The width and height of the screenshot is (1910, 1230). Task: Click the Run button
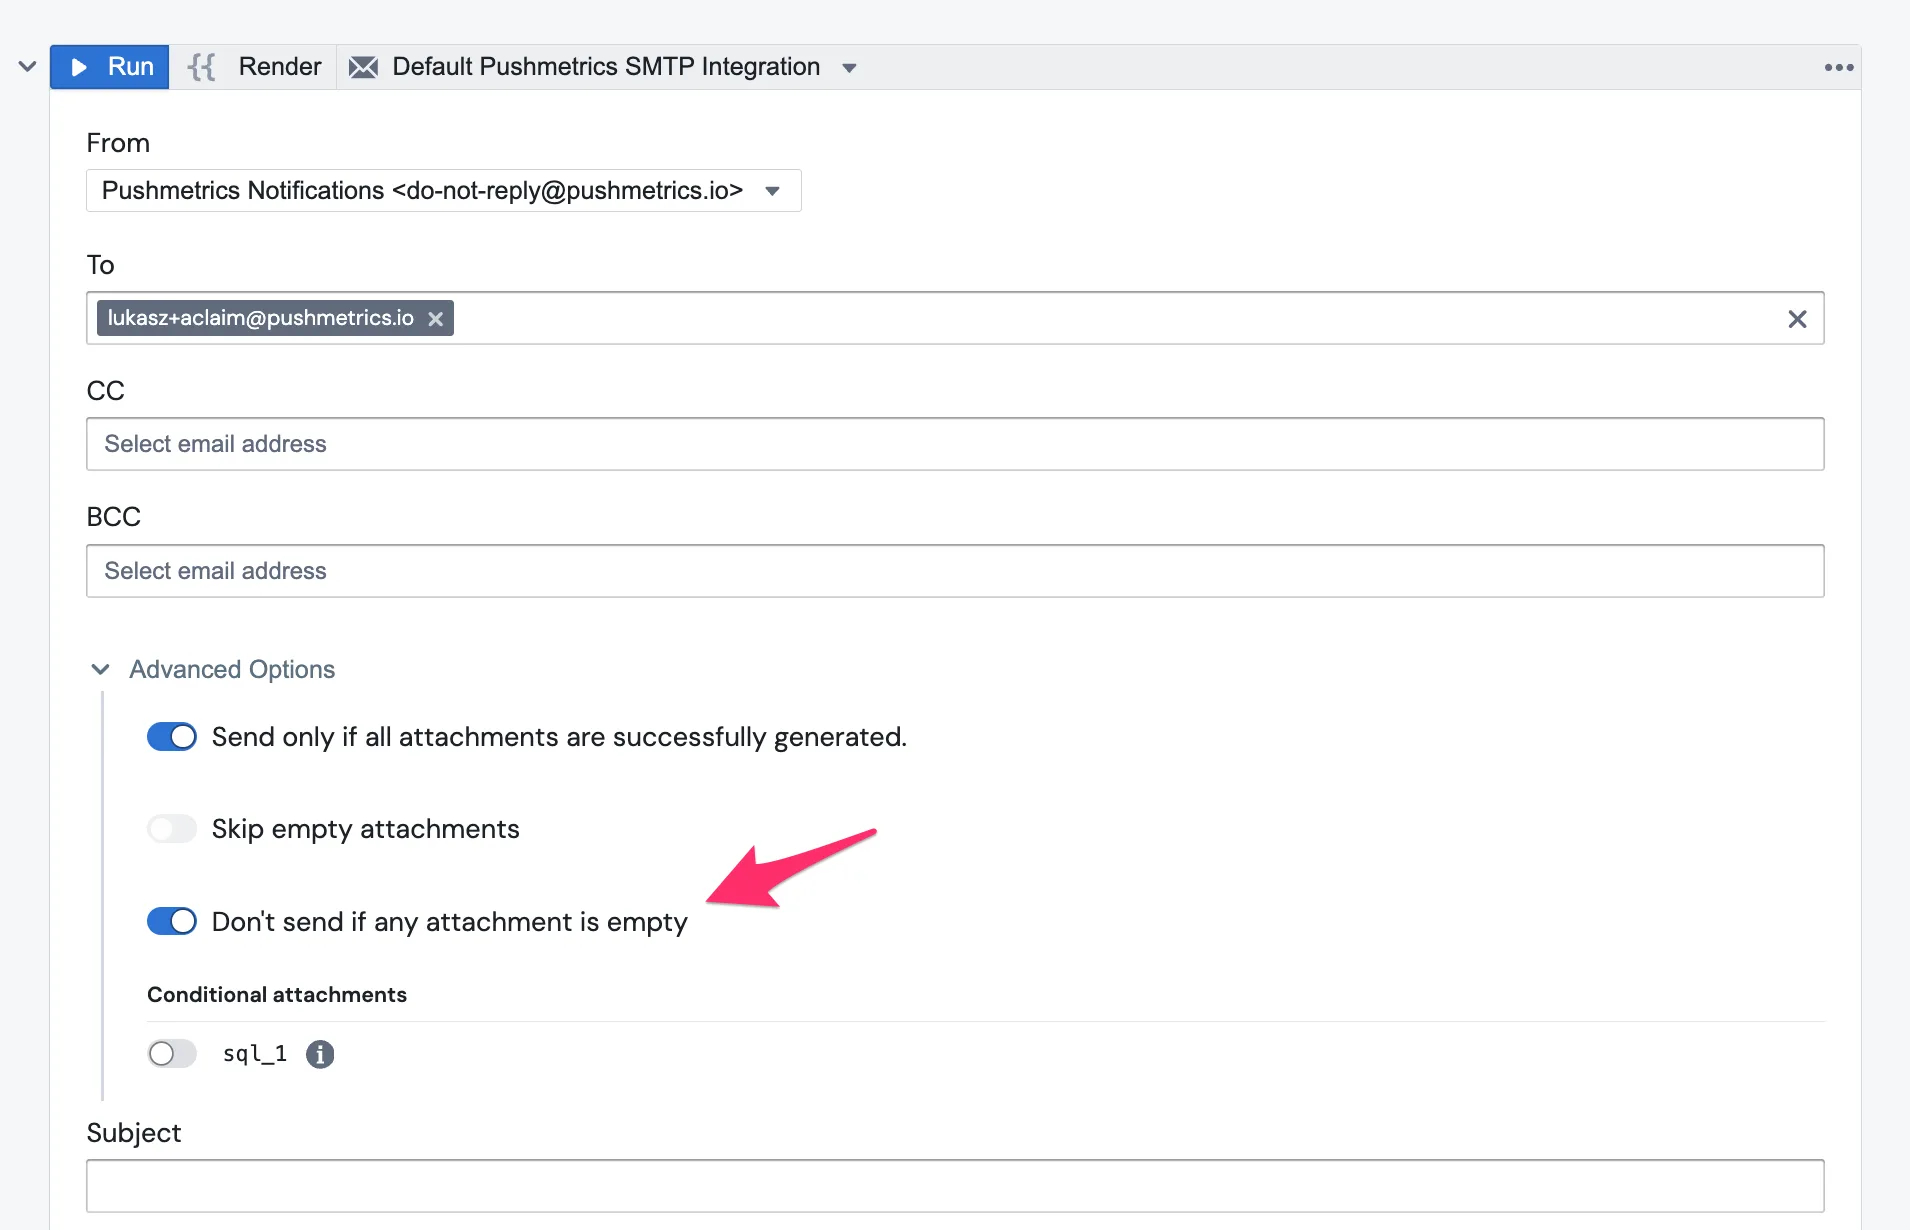110,67
